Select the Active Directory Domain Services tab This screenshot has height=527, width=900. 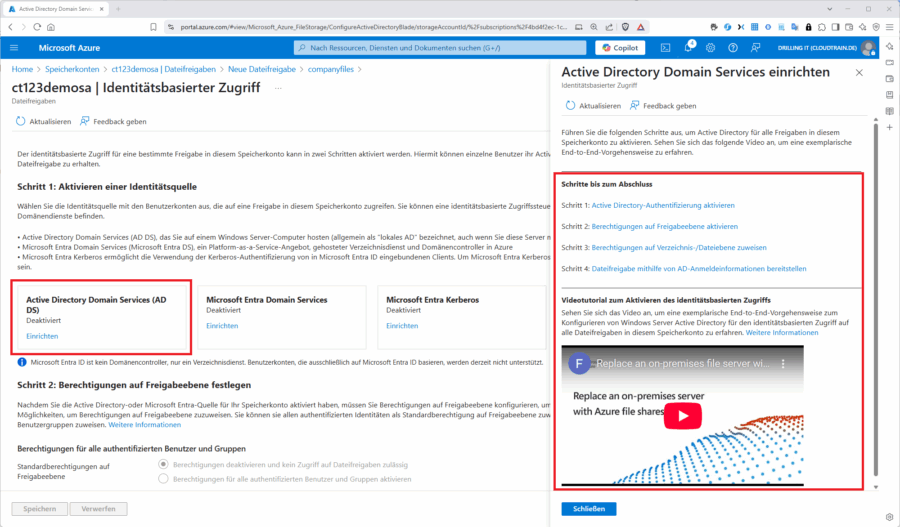[56, 9]
